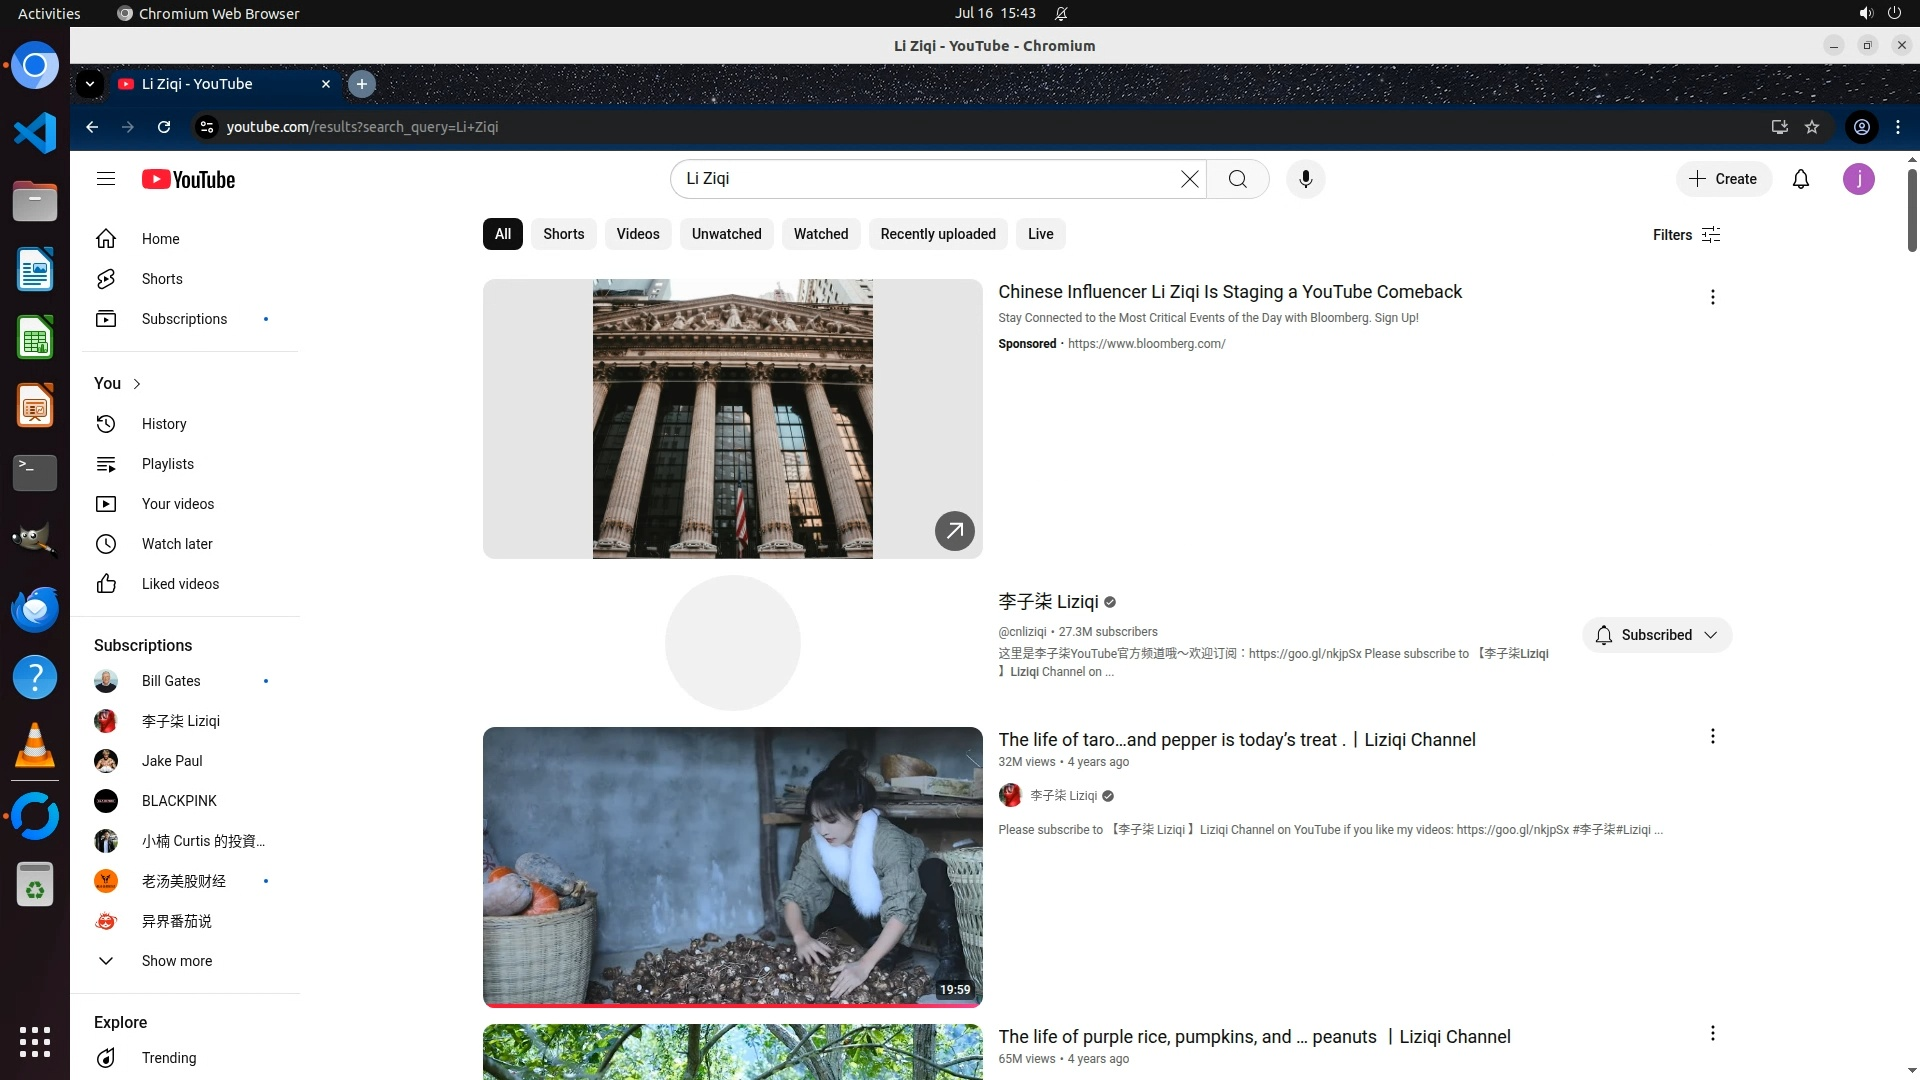Click the Create button
The image size is (1920, 1080).
coord(1723,179)
